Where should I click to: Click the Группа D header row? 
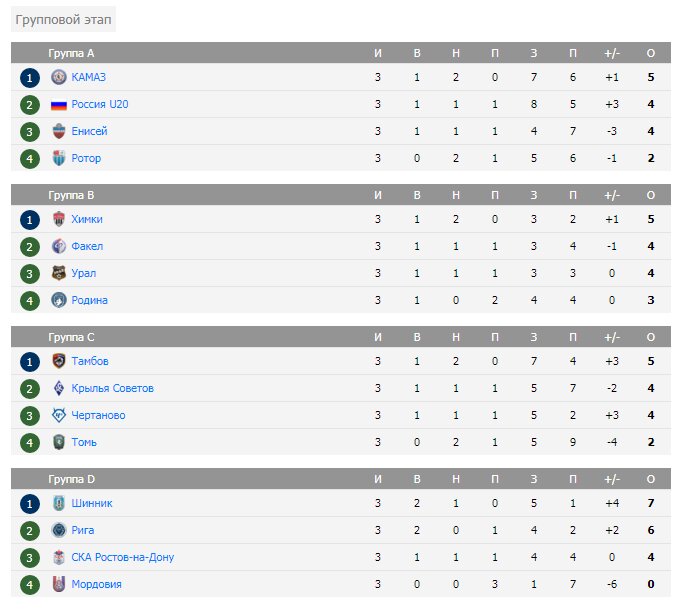(341, 479)
